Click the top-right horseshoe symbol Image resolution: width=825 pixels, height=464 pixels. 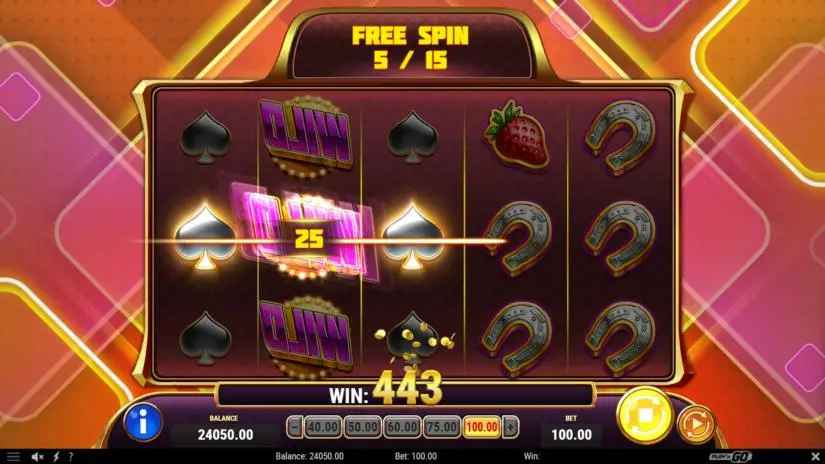[x=621, y=137]
